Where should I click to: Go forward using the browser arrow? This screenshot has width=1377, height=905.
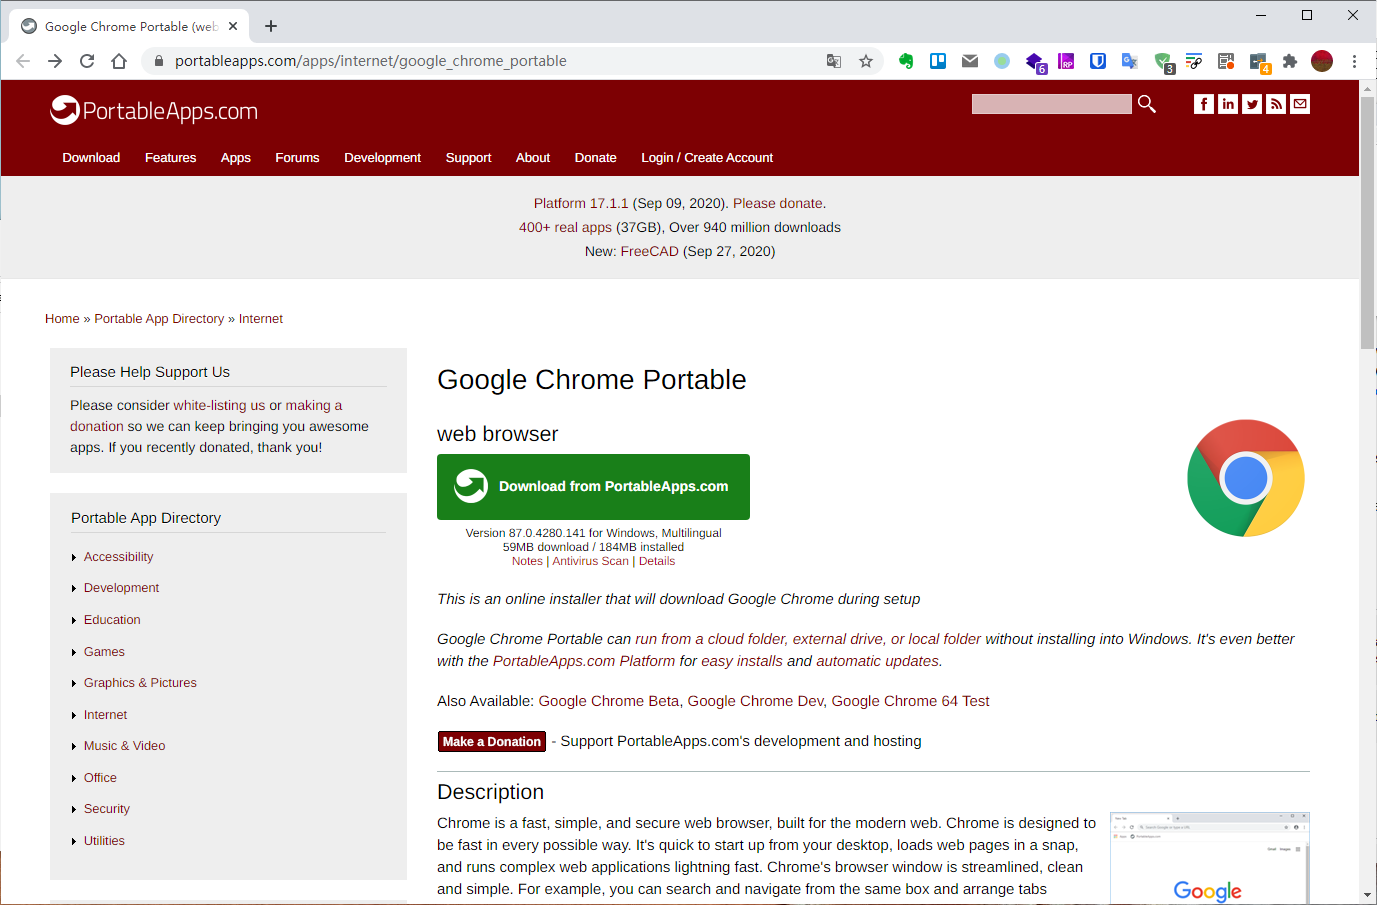55,61
